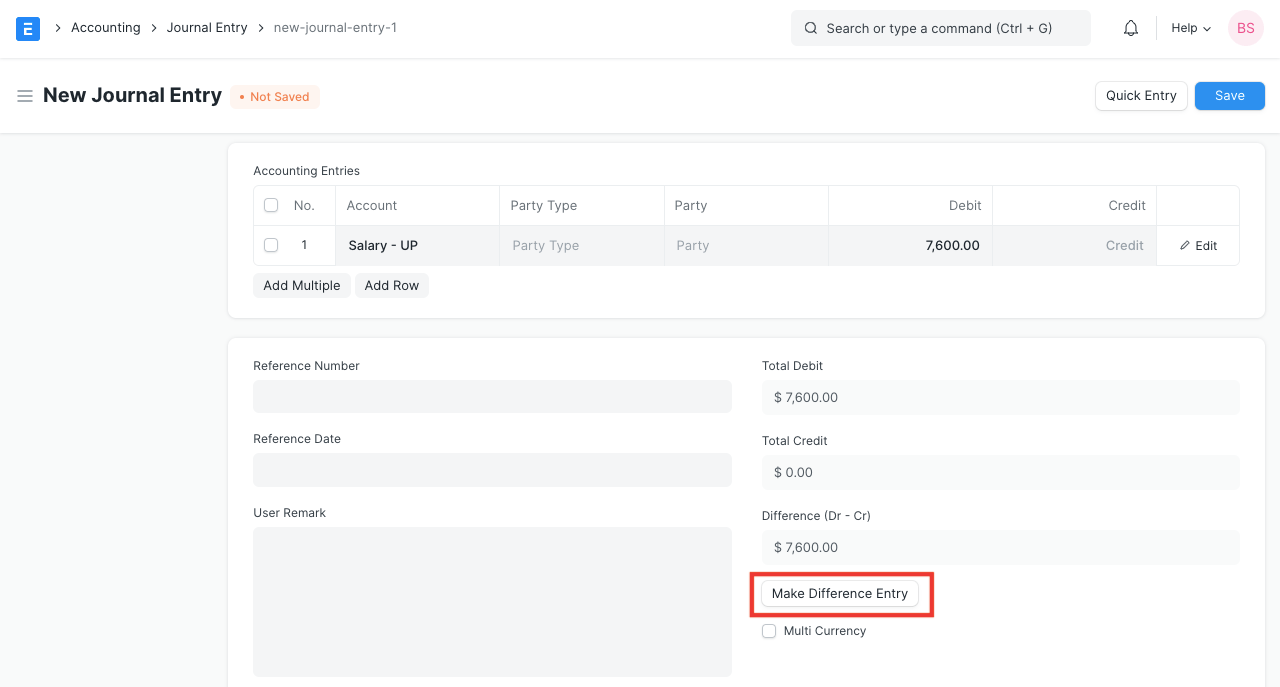Go to Accounting breadcrumb
The image size is (1280, 687).
pos(105,28)
